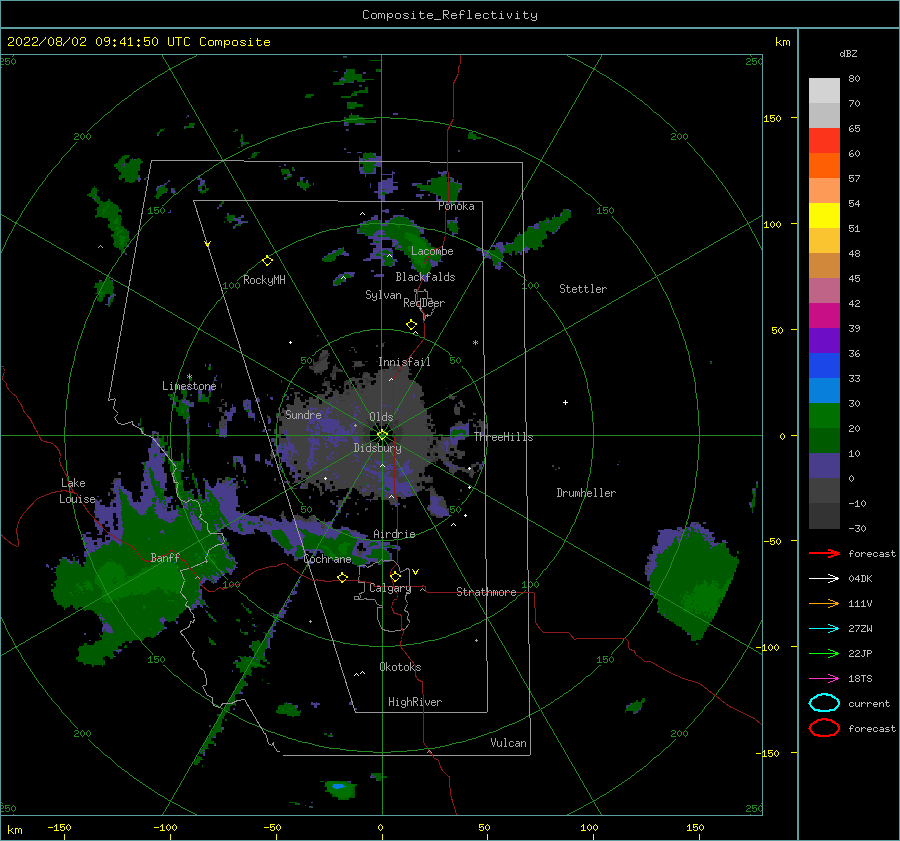The image size is (900, 841).
Task: Click the yellow diamond marker below RedDeer
Action: pyautogui.click(x=411, y=325)
